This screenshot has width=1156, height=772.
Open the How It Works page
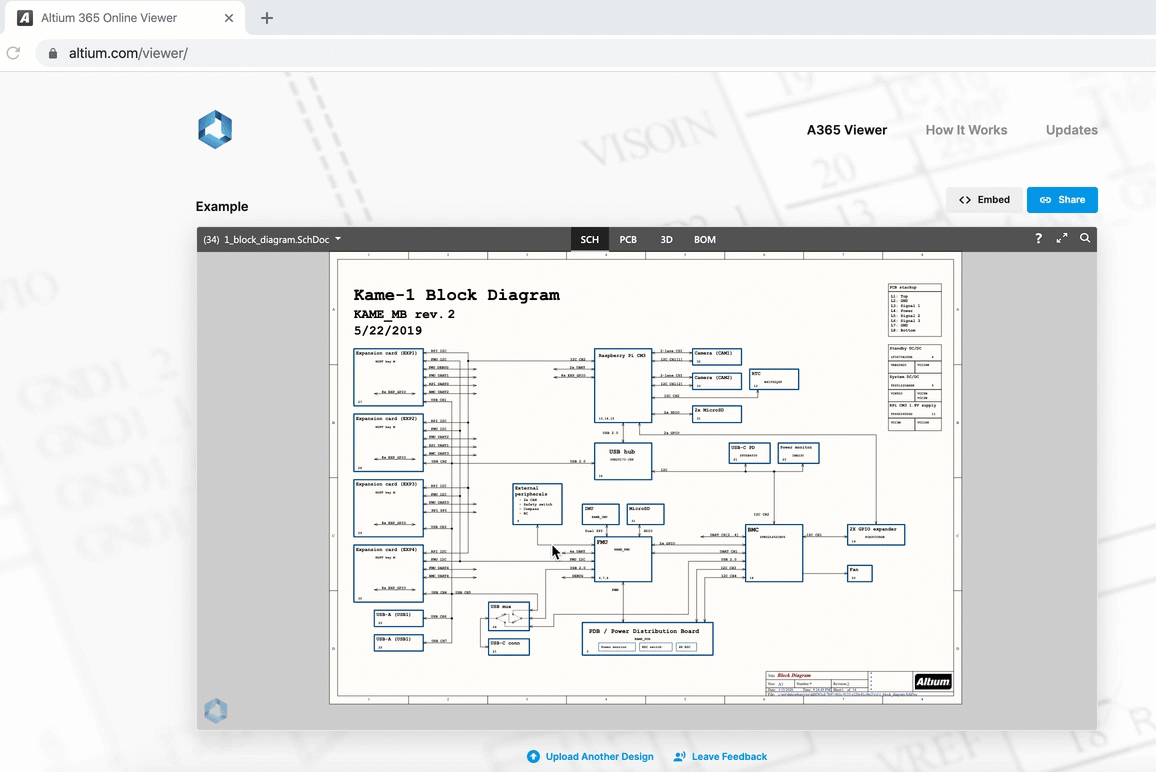966,130
